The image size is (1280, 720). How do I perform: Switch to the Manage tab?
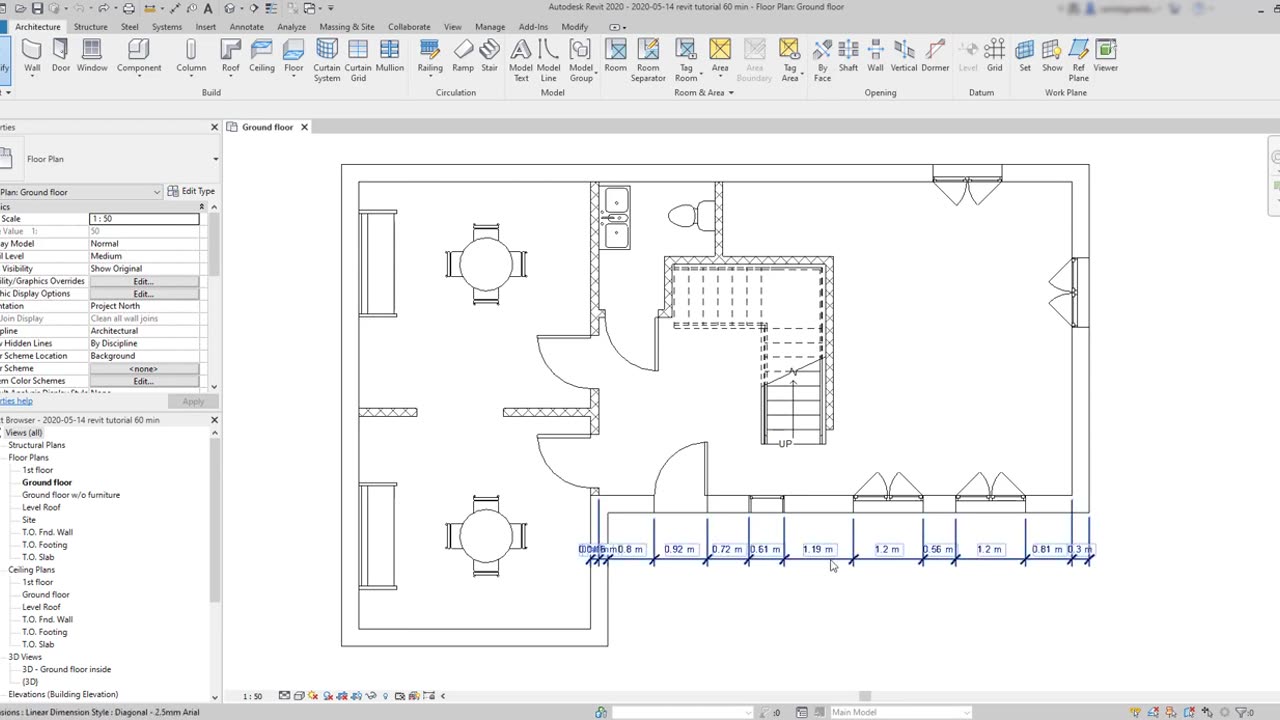(x=490, y=27)
